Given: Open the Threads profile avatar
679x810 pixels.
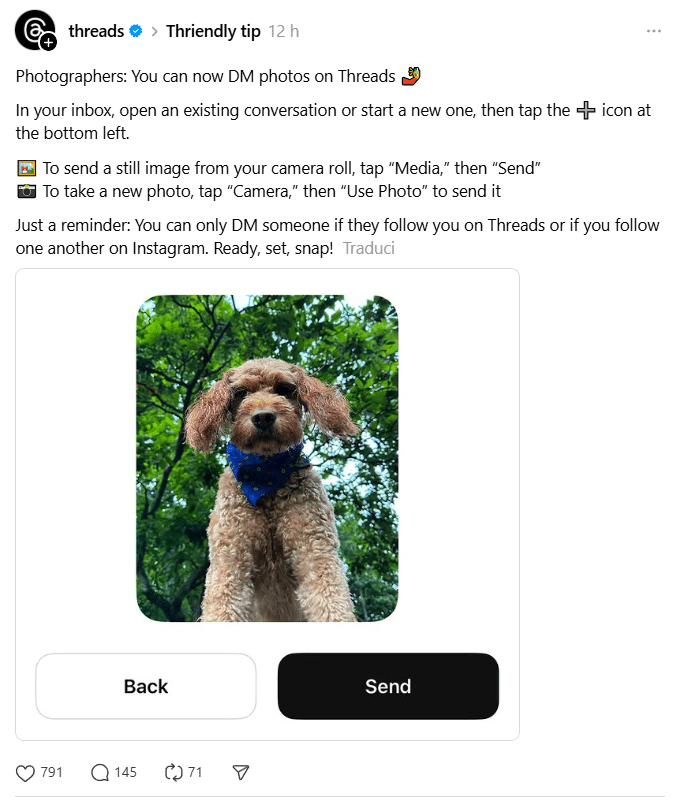Looking at the screenshot, I should coord(34,30).
